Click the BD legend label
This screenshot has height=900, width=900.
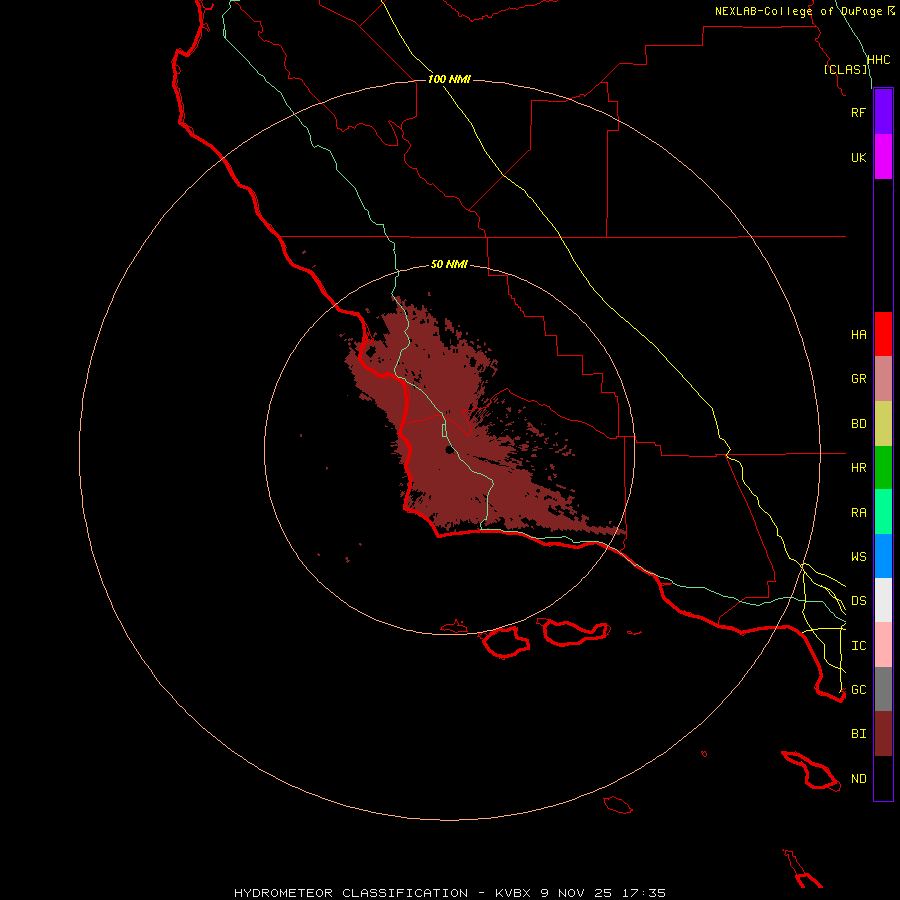coord(858,424)
